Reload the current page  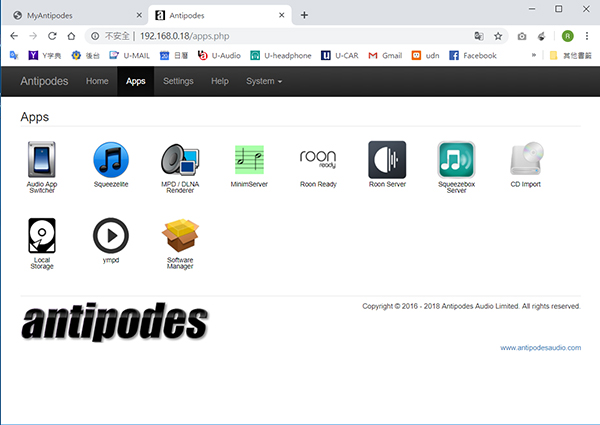(x=52, y=36)
